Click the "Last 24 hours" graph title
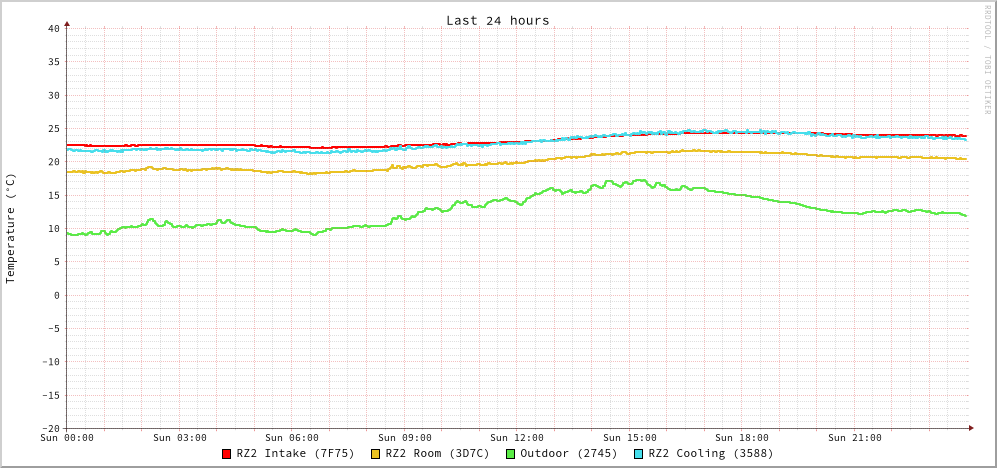The image size is (997, 468). click(x=497, y=20)
